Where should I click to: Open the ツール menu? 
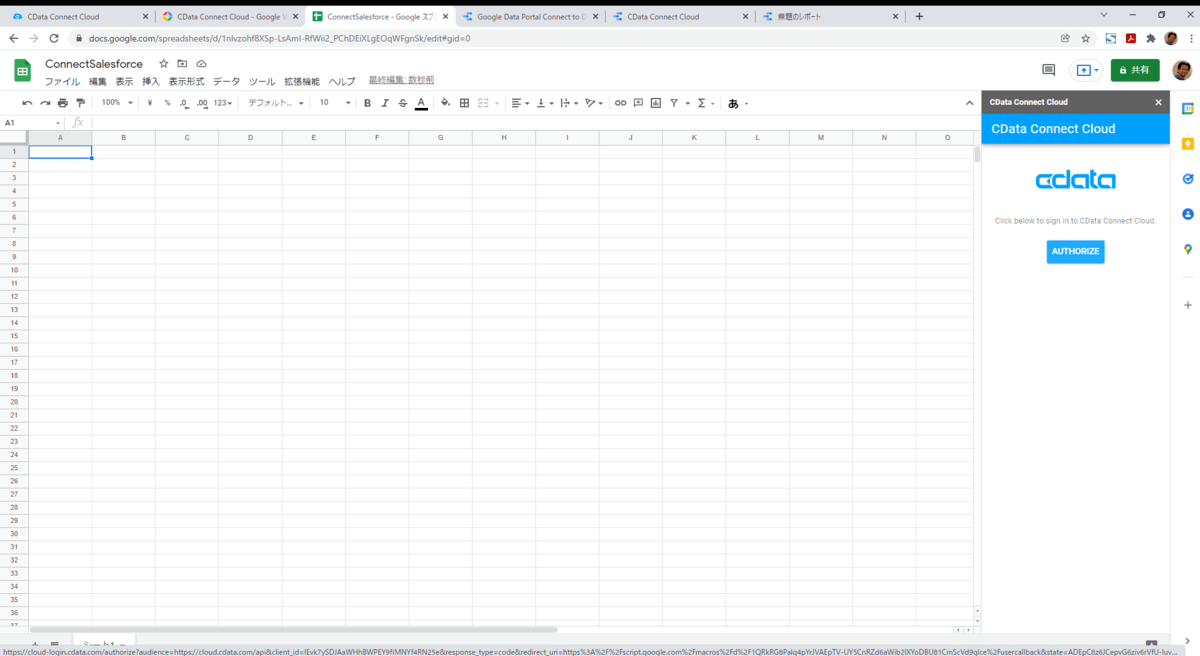(262, 82)
